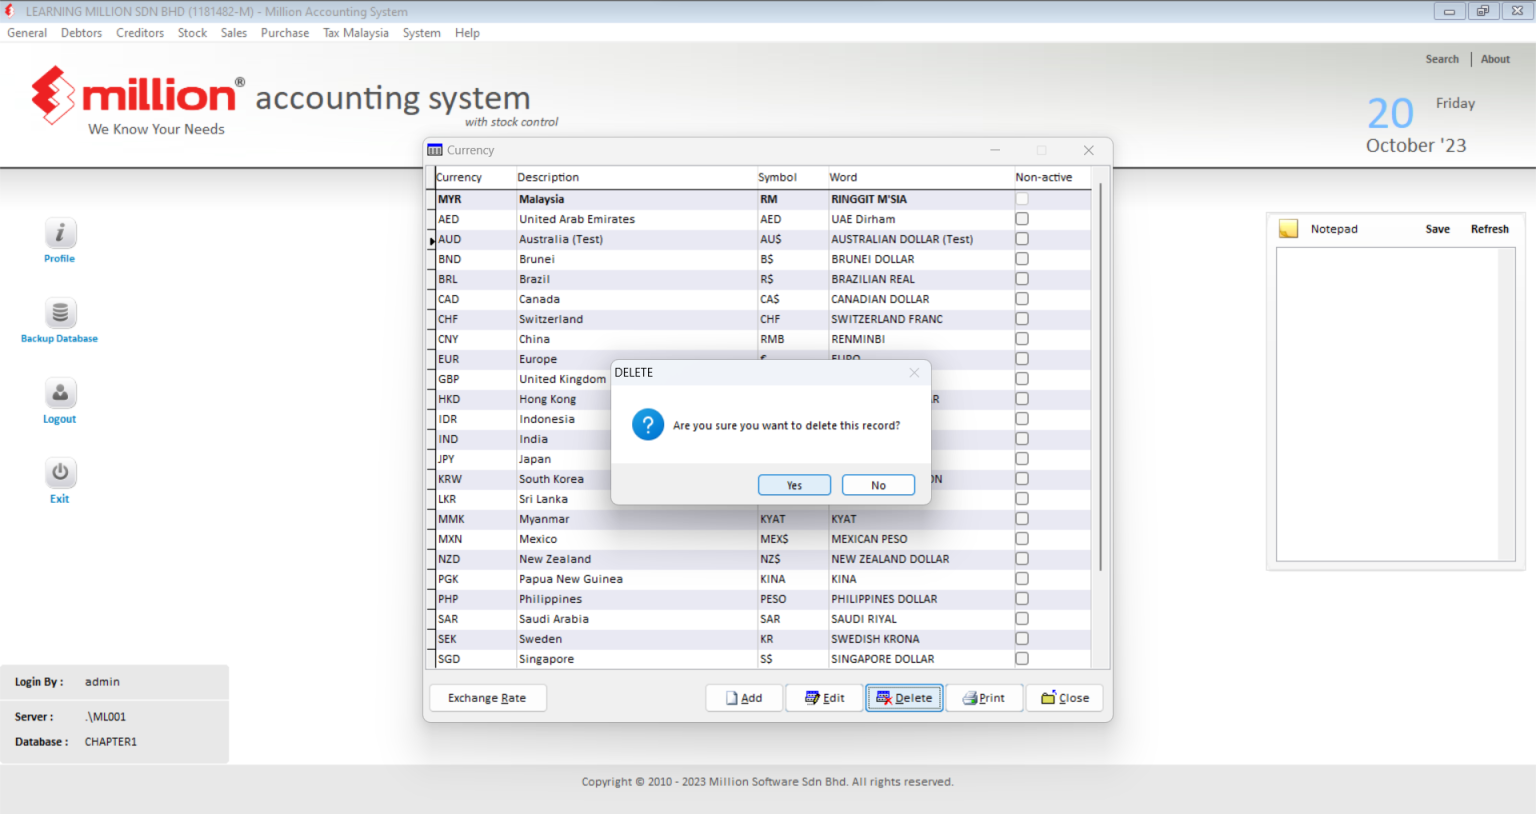
Task: Close the DELETE confirmation dialog
Action: click(914, 372)
